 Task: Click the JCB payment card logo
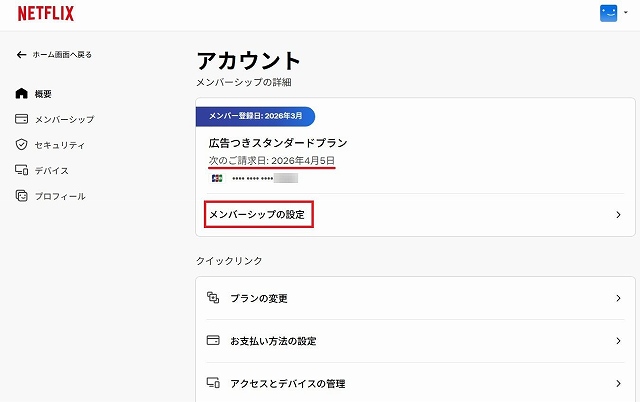pyautogui.click(x=217, y=178)
